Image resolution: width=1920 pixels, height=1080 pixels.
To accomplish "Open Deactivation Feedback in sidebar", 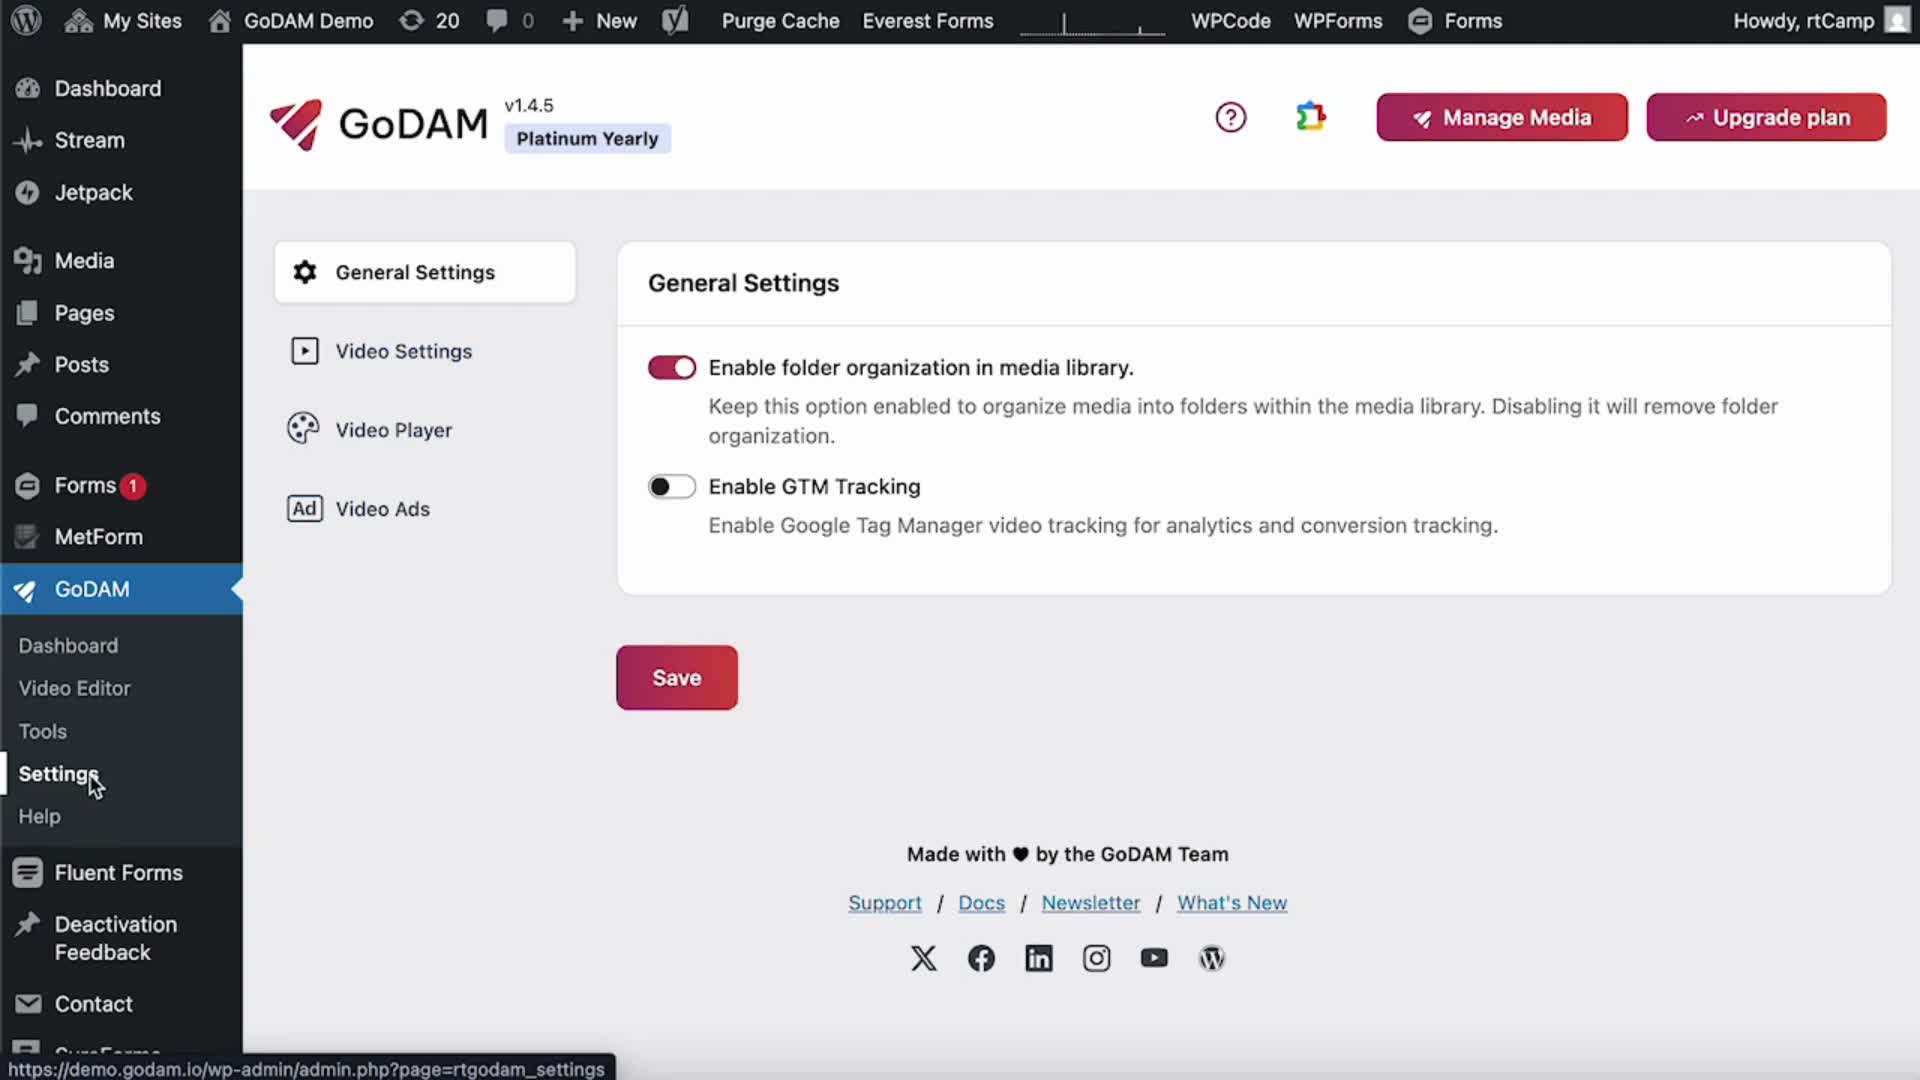I will click(115, 938).
